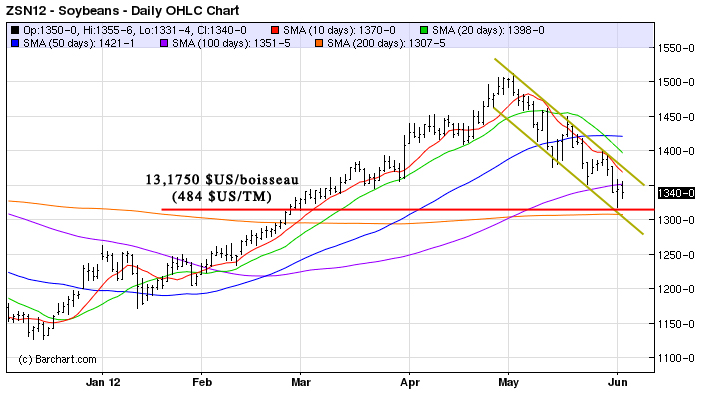This screenshot has height=401, width=703.
Task: Click the blue SMA (50 days) legend swatch
Action: (12, 45)
